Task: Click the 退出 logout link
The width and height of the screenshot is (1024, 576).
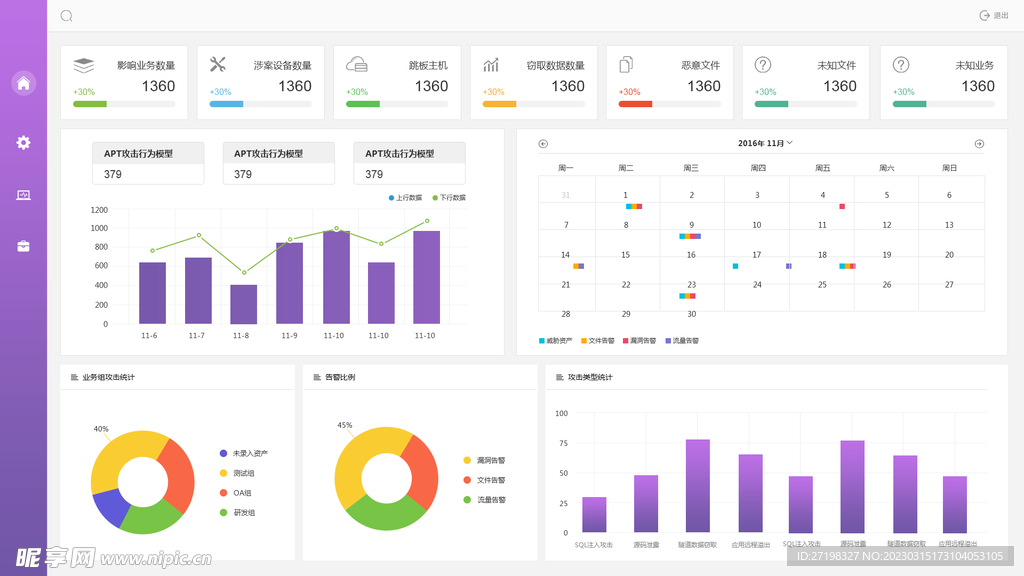Action: (x=994, y=16)
